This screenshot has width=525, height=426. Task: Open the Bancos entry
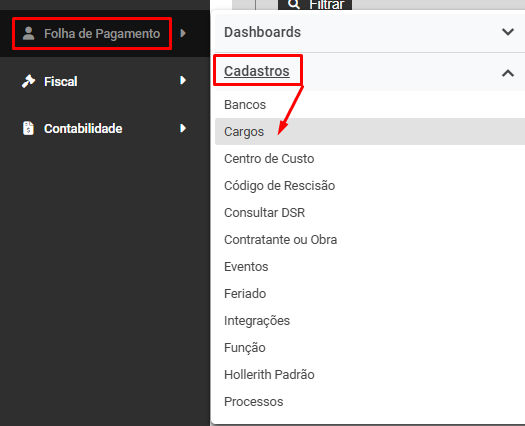click(245, 105)
